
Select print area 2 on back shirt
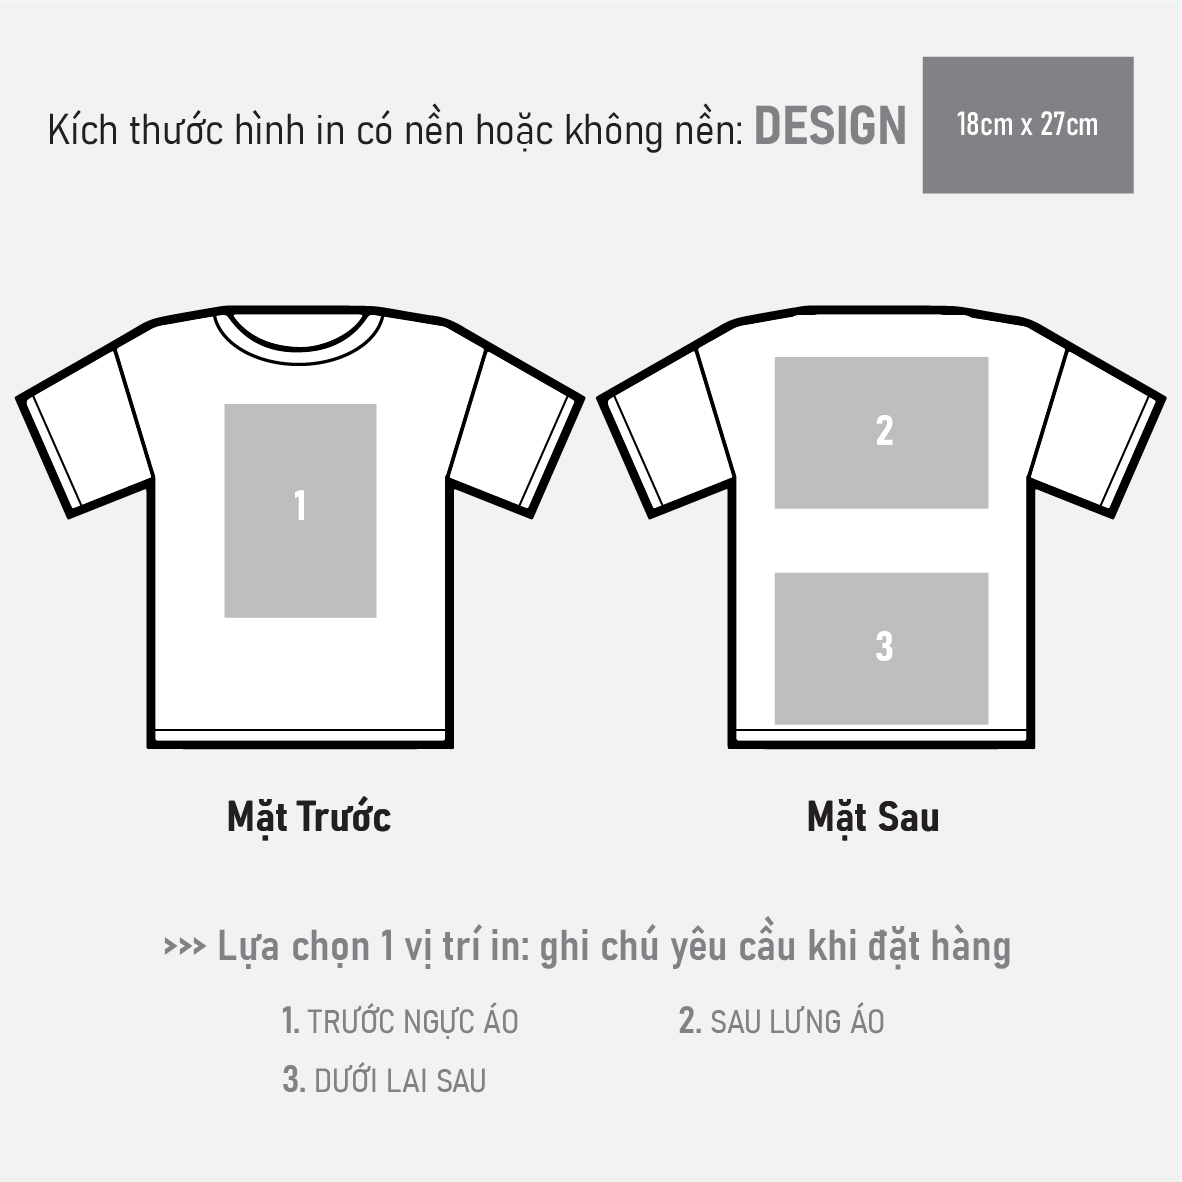point(881,433)
